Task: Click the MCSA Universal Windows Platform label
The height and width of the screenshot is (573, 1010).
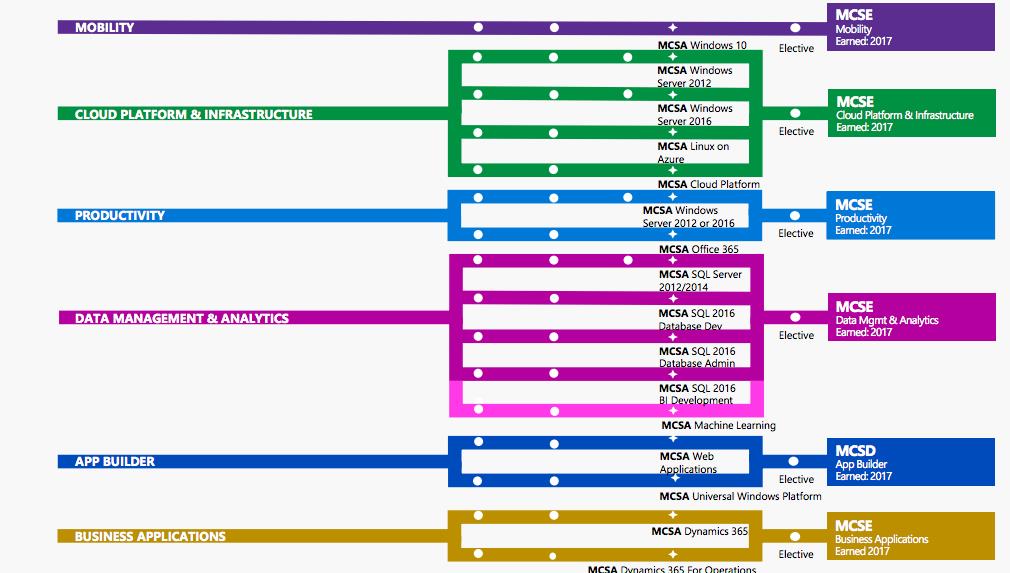Action: 740,496
